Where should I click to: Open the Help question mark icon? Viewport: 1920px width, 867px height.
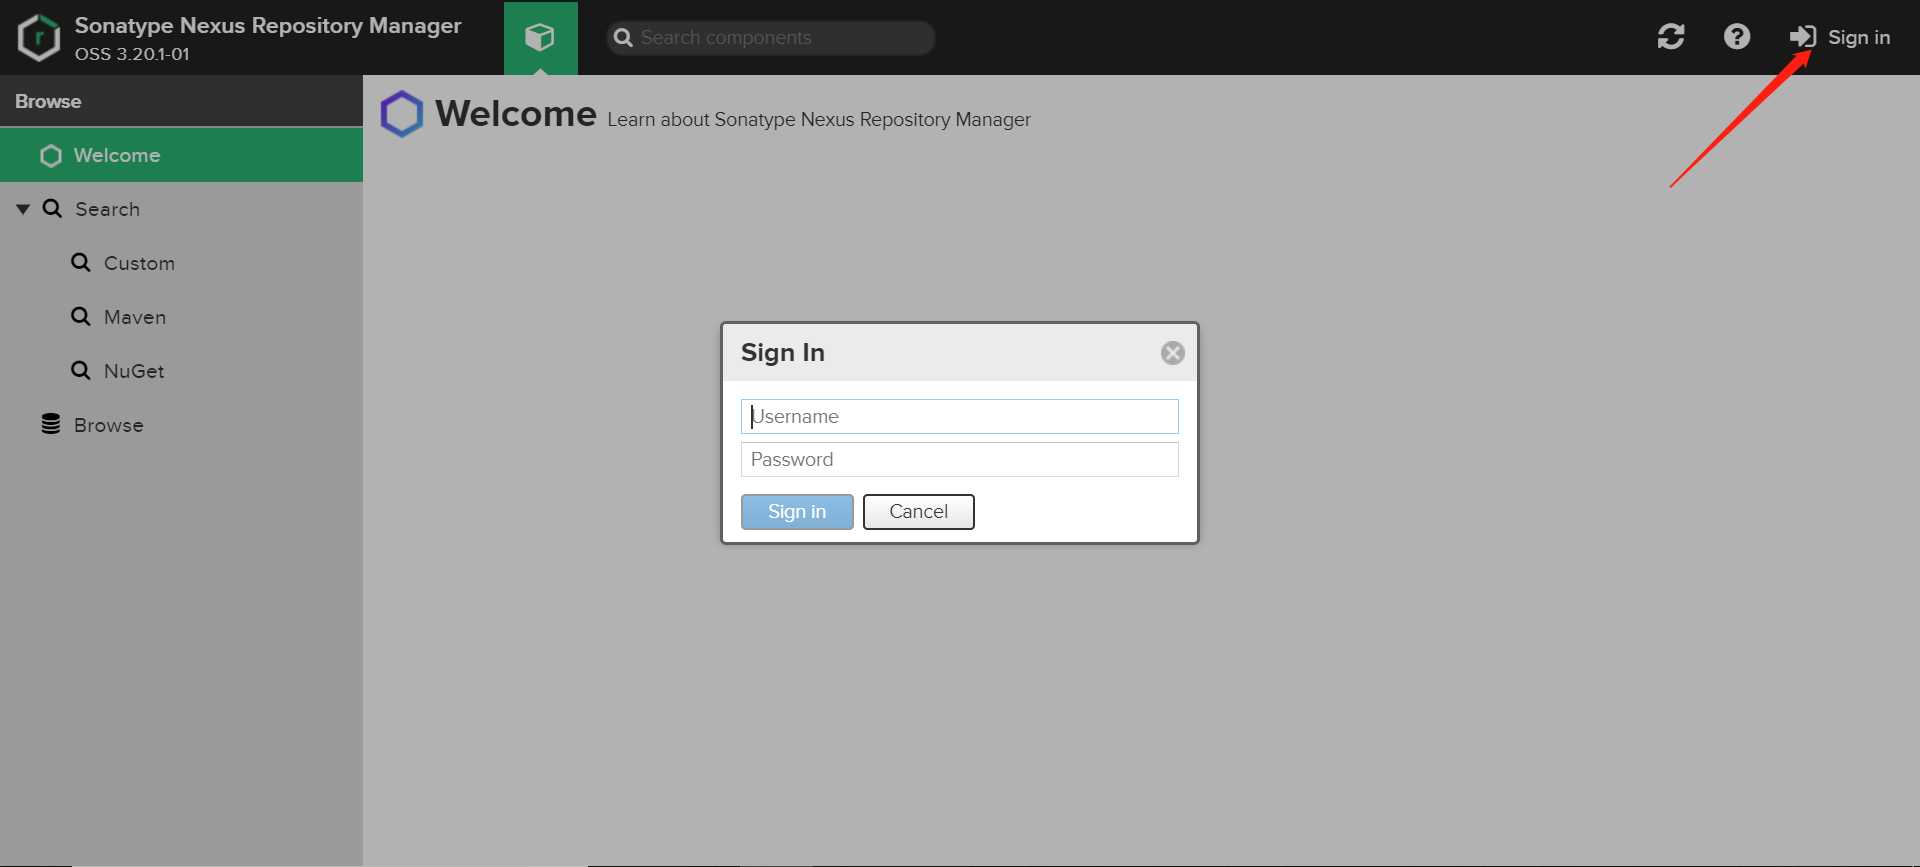[x=1737, y=37]
